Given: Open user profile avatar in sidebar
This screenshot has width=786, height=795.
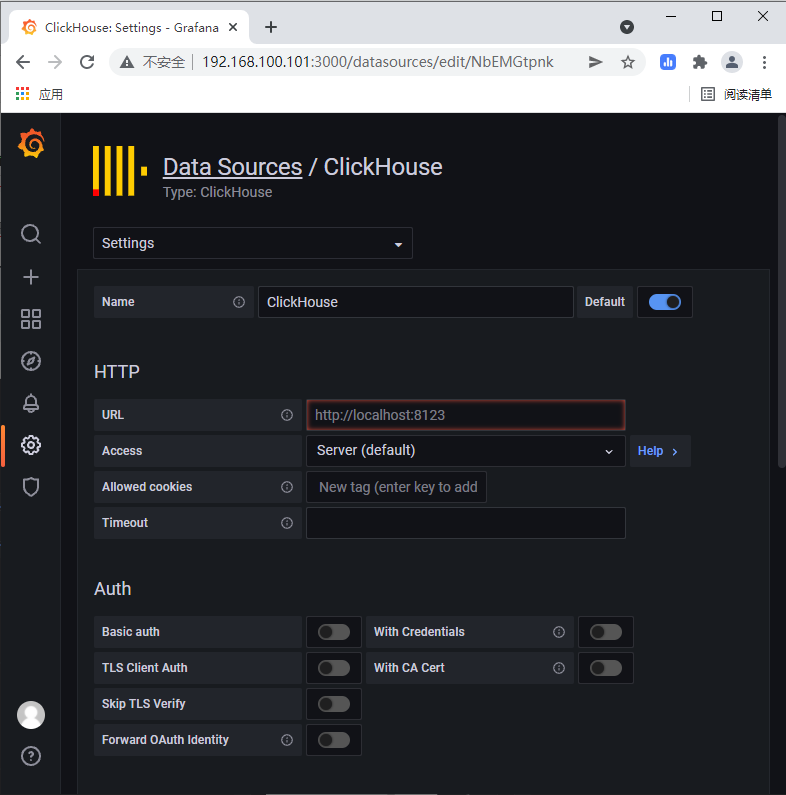Looking at the screenshot, I should coord(31,715).
